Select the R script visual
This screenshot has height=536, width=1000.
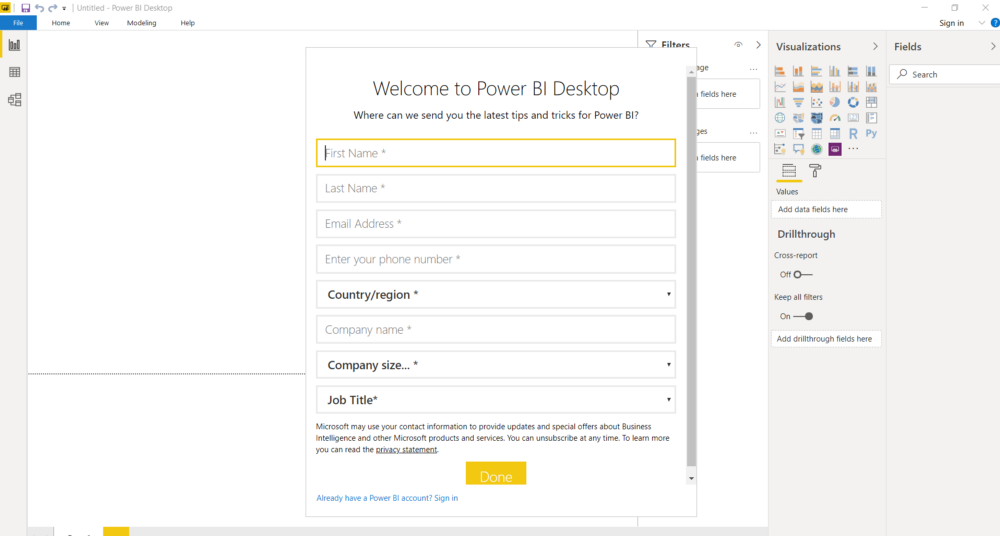point(853,134)
